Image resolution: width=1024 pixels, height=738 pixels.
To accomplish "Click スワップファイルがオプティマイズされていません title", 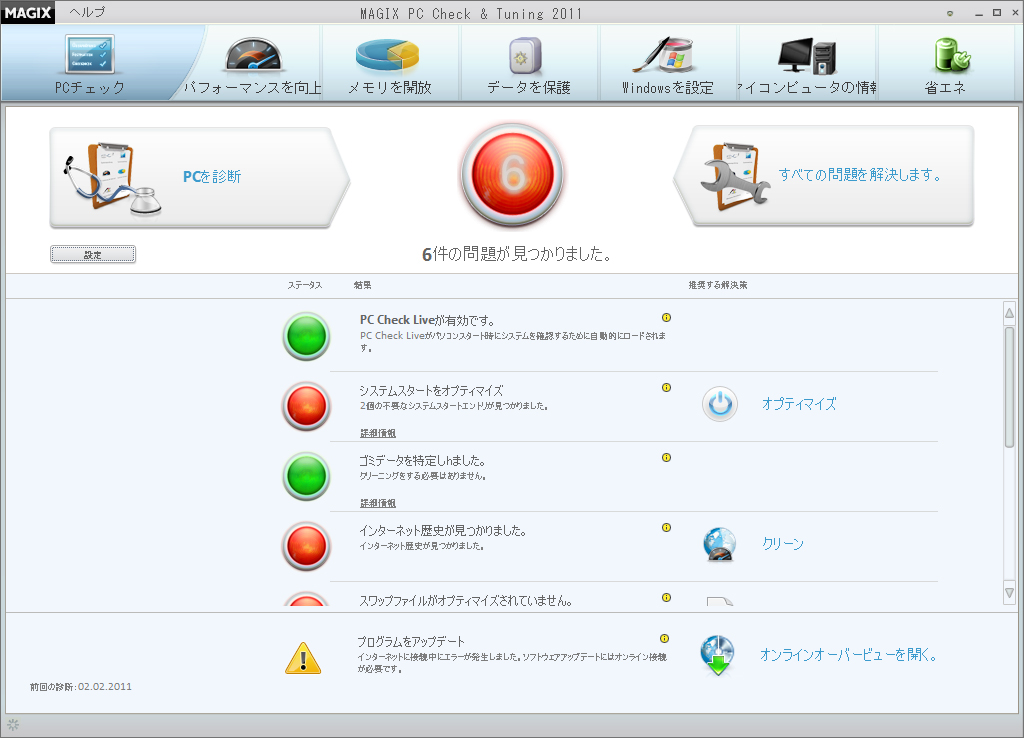I will [466, 600].
